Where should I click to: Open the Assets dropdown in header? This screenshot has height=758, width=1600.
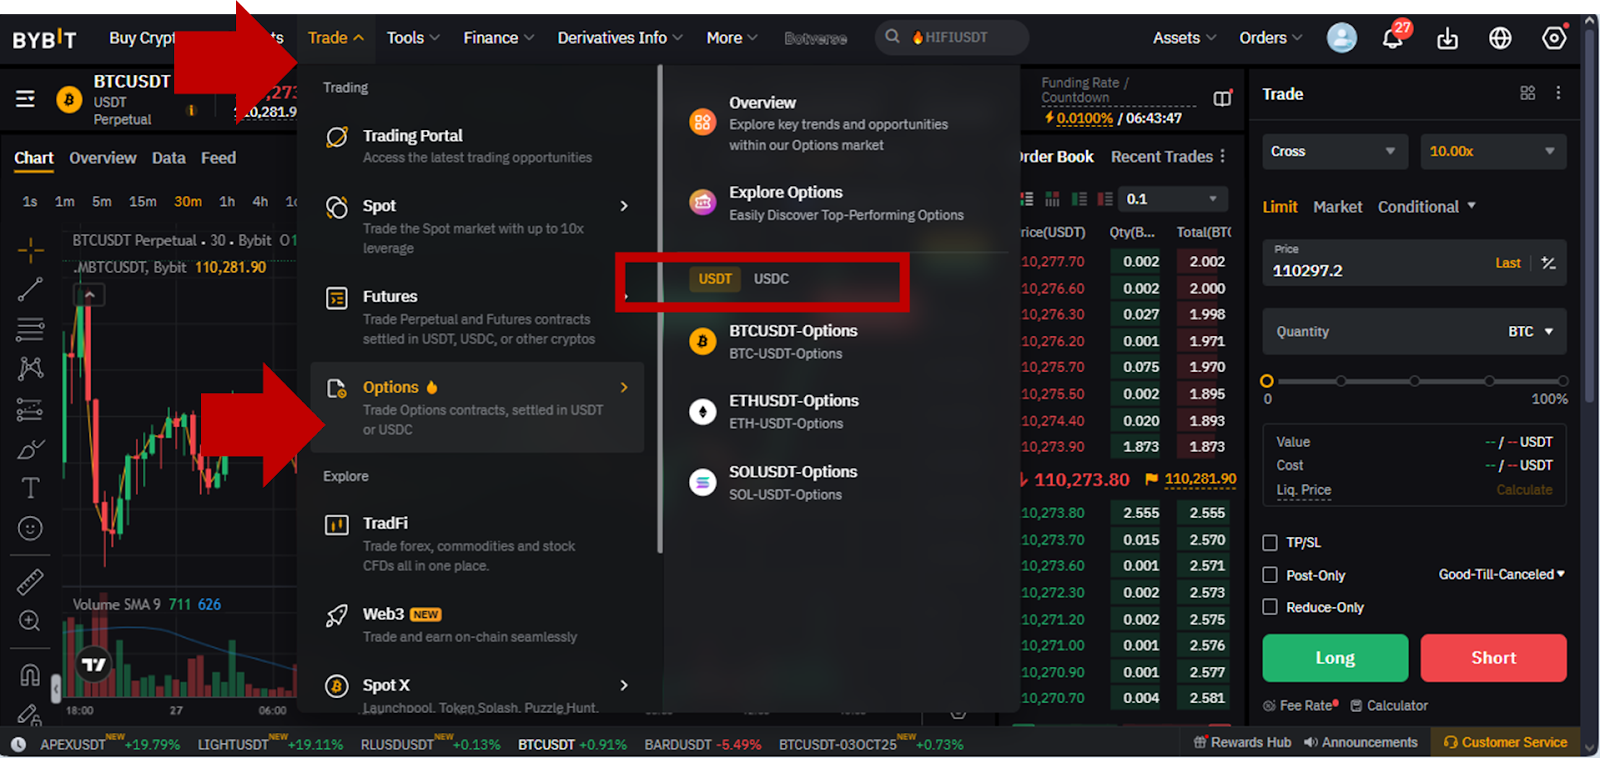[x=1185, y=38]
